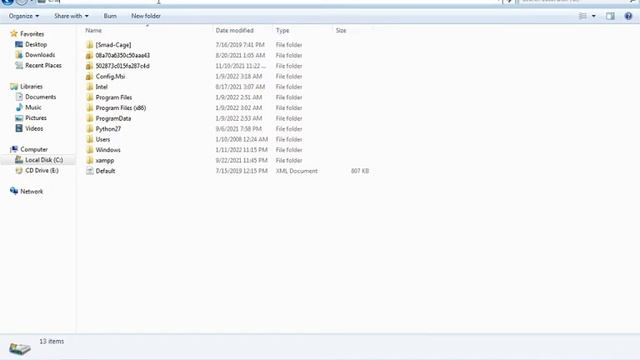Image resolution: width=640 pixels, height=360 pixels.
Task: Click the ProgramData name text
Action: 113,118
